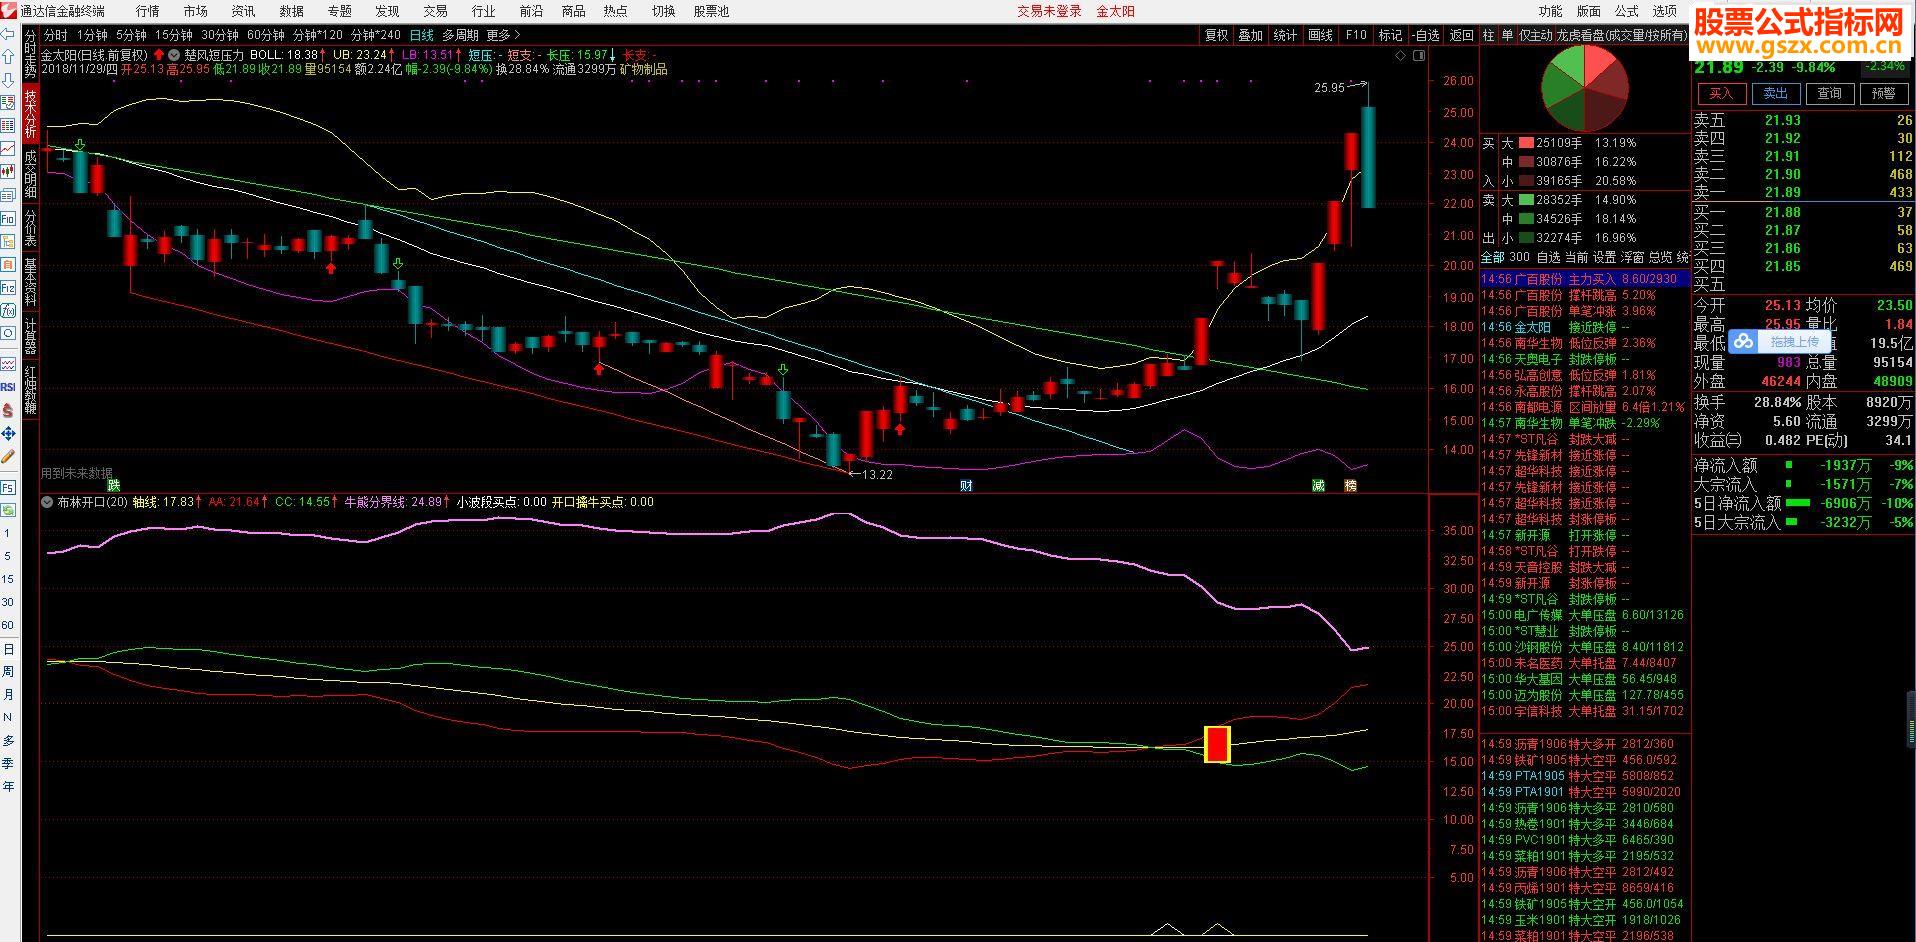The height and width of the screenshot is (942, 1916).
Task: Open the candlestick chart icon in left toolbar
Action: (8, 172)
